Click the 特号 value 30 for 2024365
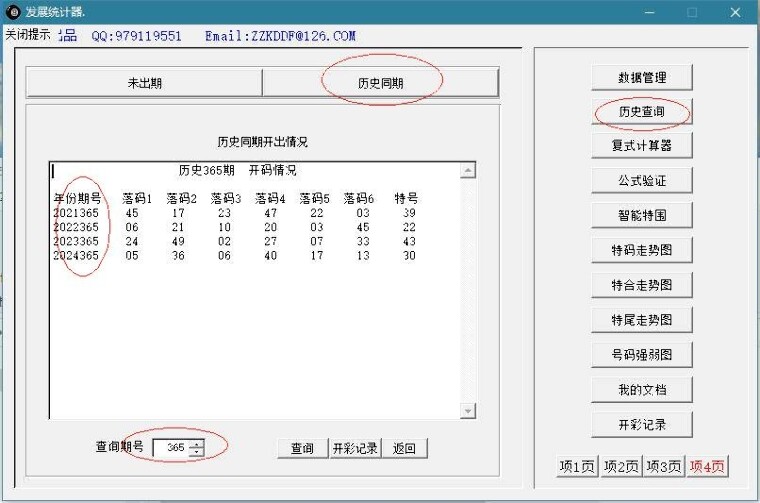The width and height of the screenshot is (760, 503). (x=410, y=255)
